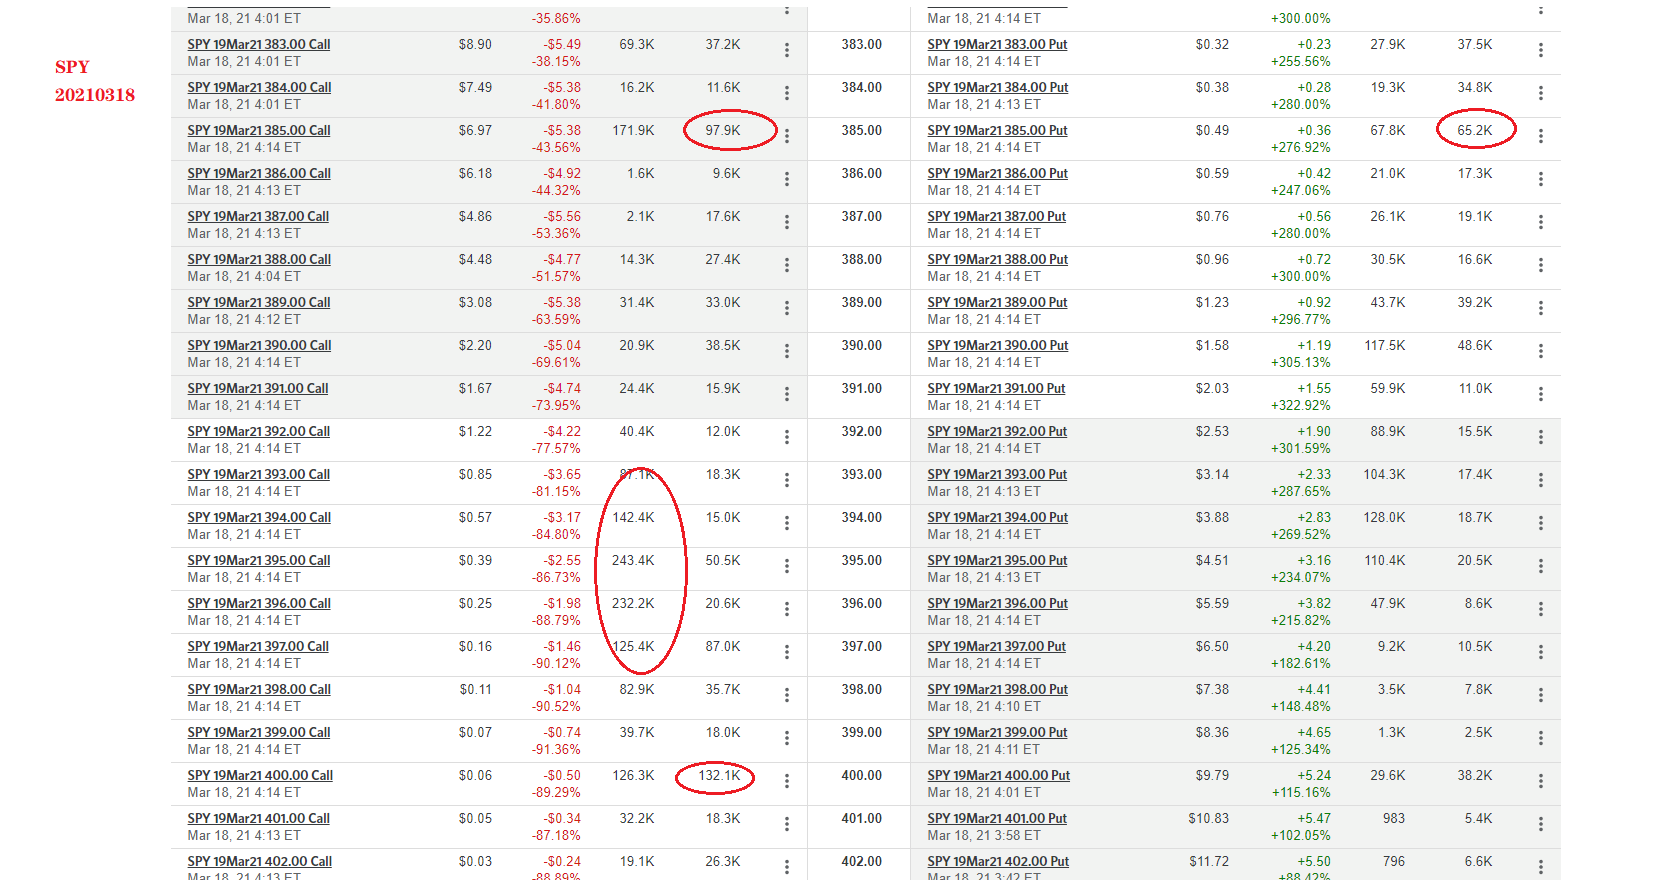This screenshot has width=1674, height=880.
Task: Open more options for SPY 387.00 Call
Action: click(x=787, y=222)
